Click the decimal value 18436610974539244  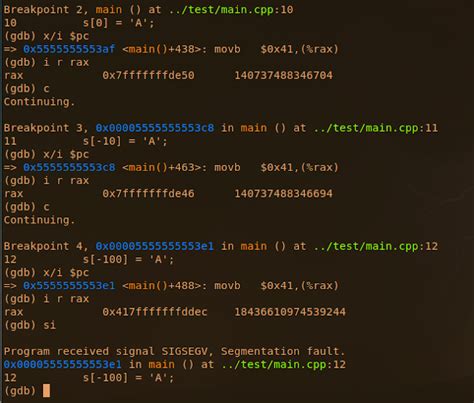click(x=290, y=312)
